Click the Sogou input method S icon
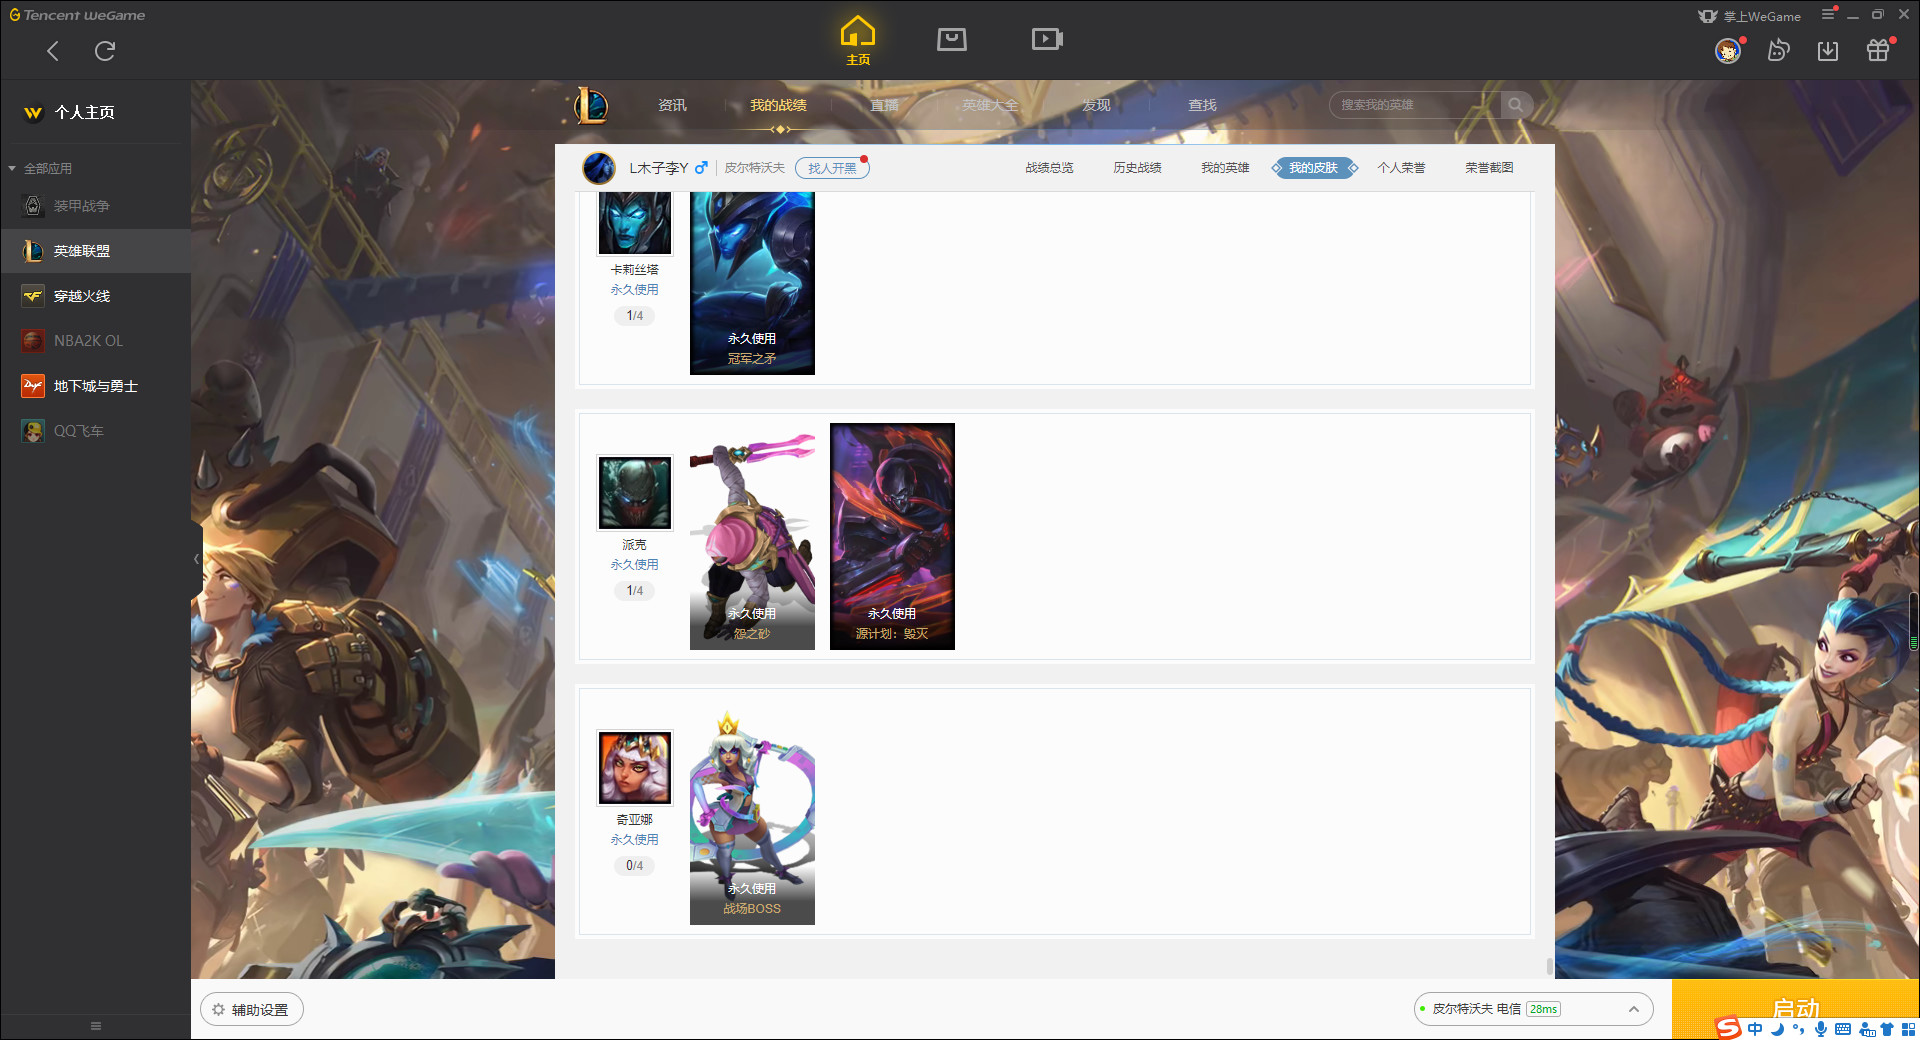 pyautogui.click(x=1728, y=1028)
